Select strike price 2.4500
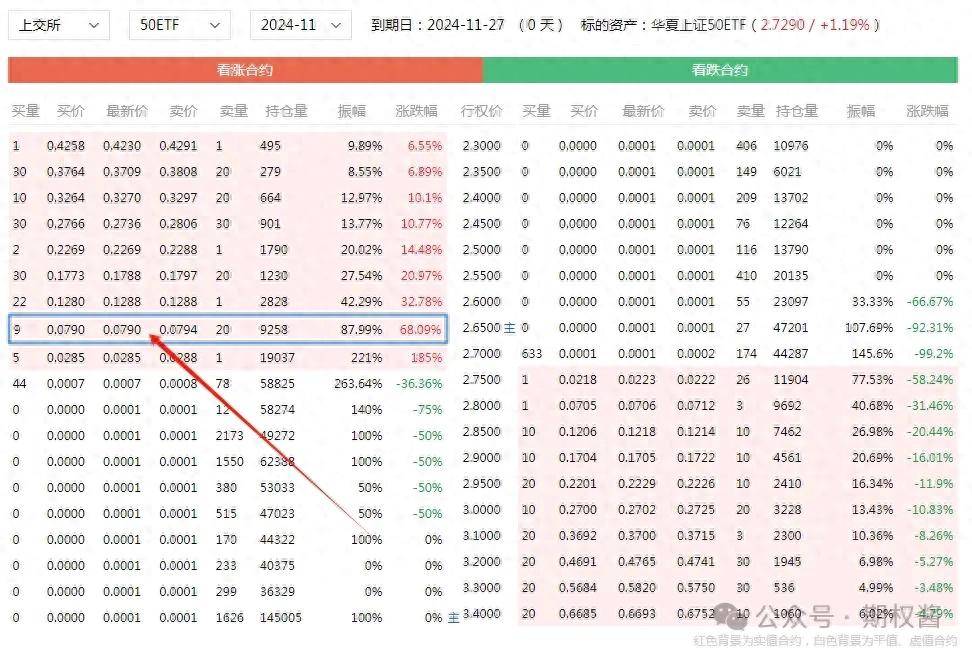Image resolution: width=972 pixels, height=655 pixels. point(482,224)
